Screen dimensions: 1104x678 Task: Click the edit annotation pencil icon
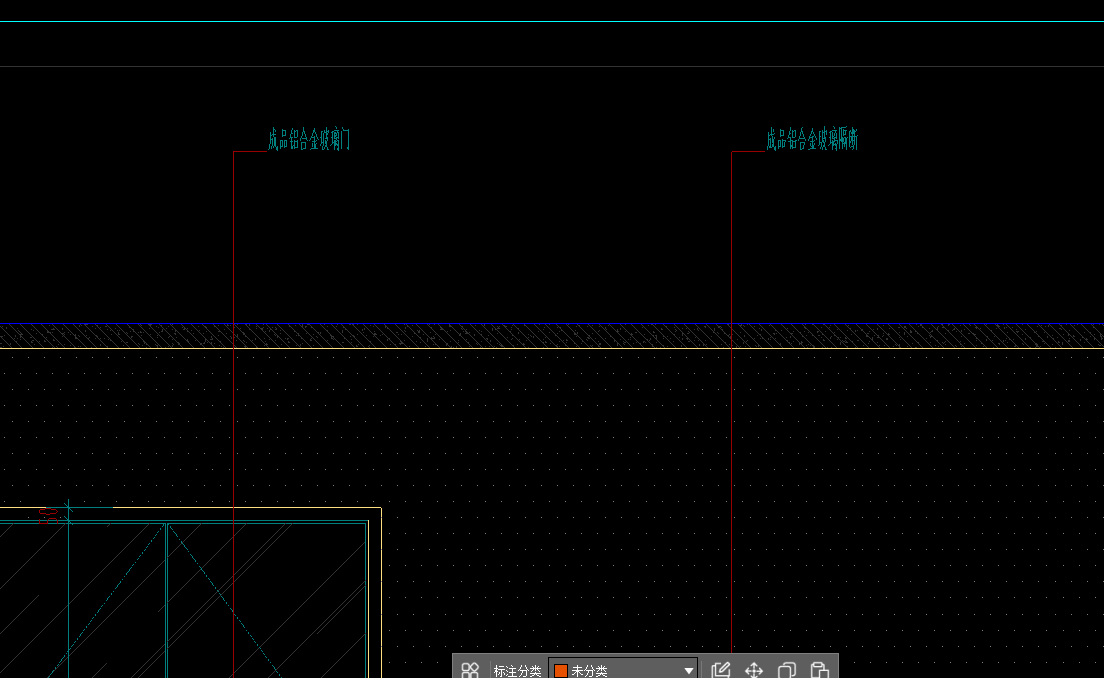click(x=720, y=670)
